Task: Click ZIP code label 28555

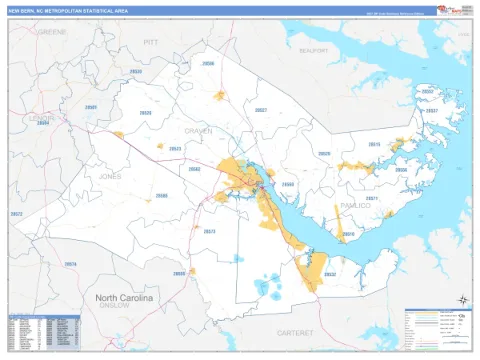Action: 179,274
